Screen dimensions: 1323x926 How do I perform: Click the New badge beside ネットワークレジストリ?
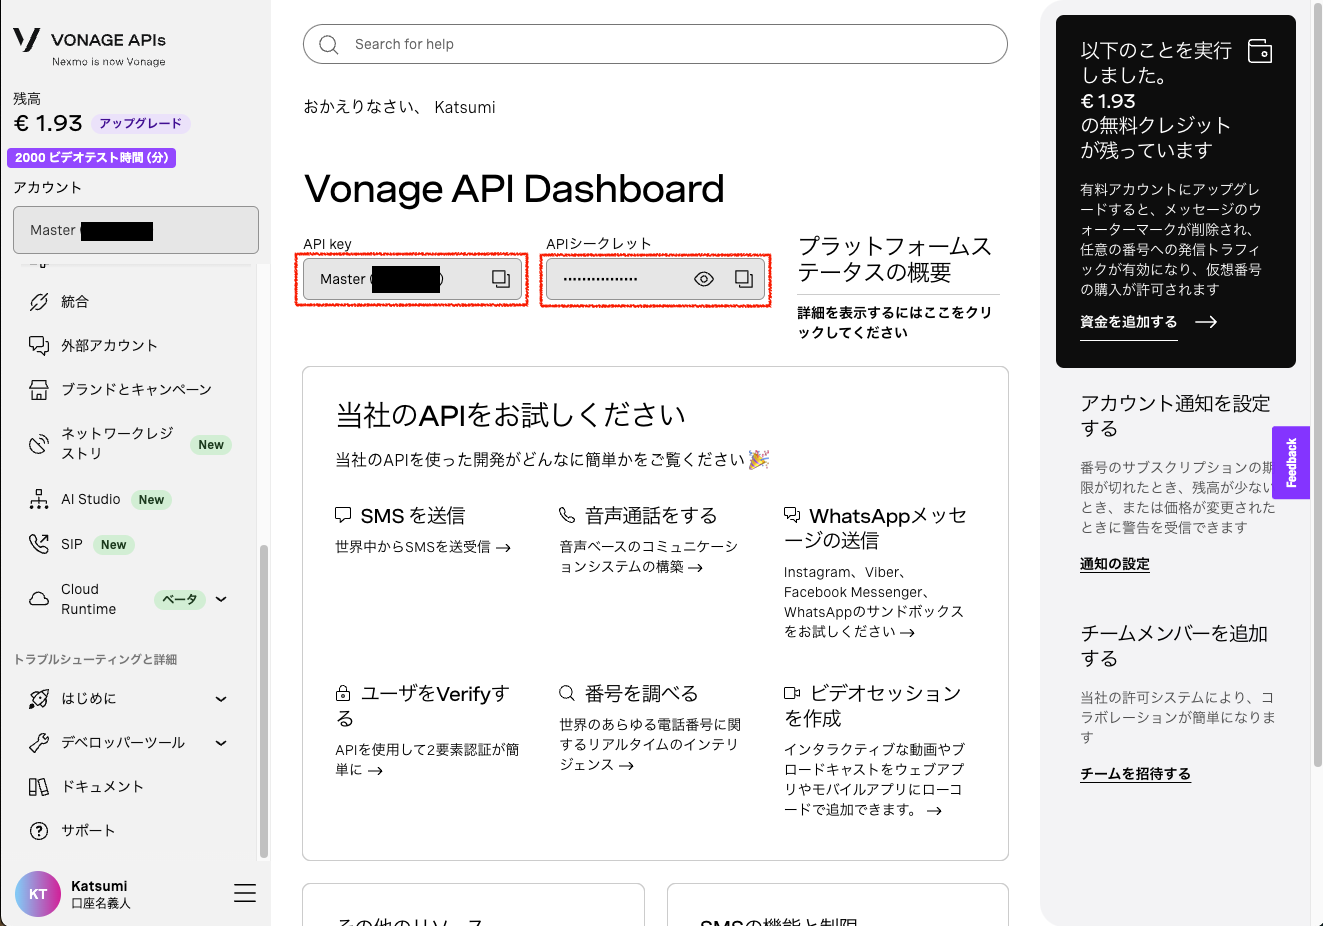pos(211,445)
